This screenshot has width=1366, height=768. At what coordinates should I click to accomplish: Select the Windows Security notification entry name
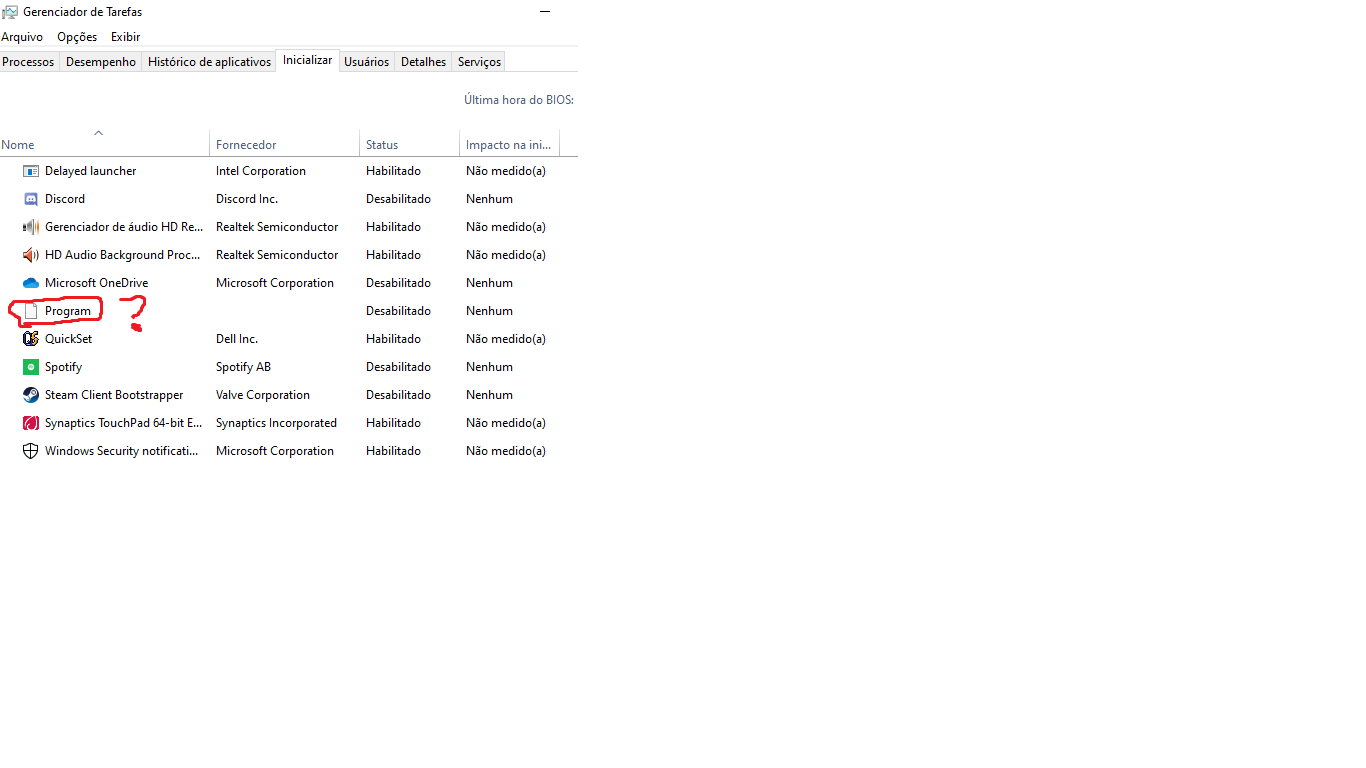tap(122, 451)
